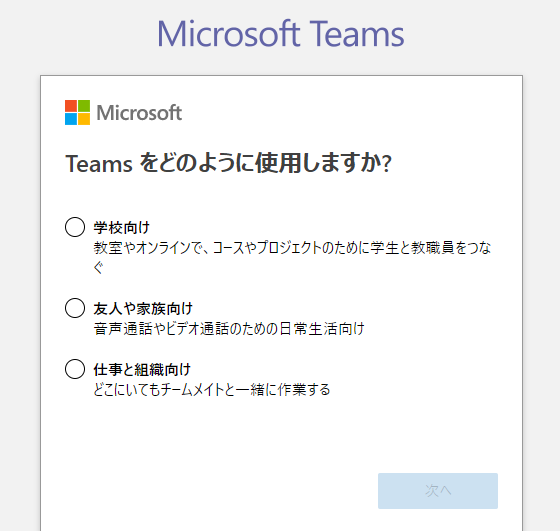Select the 仕事と組織向け radio button
Viewport: 560px width, 531px height.
click(x=75, y=369)
